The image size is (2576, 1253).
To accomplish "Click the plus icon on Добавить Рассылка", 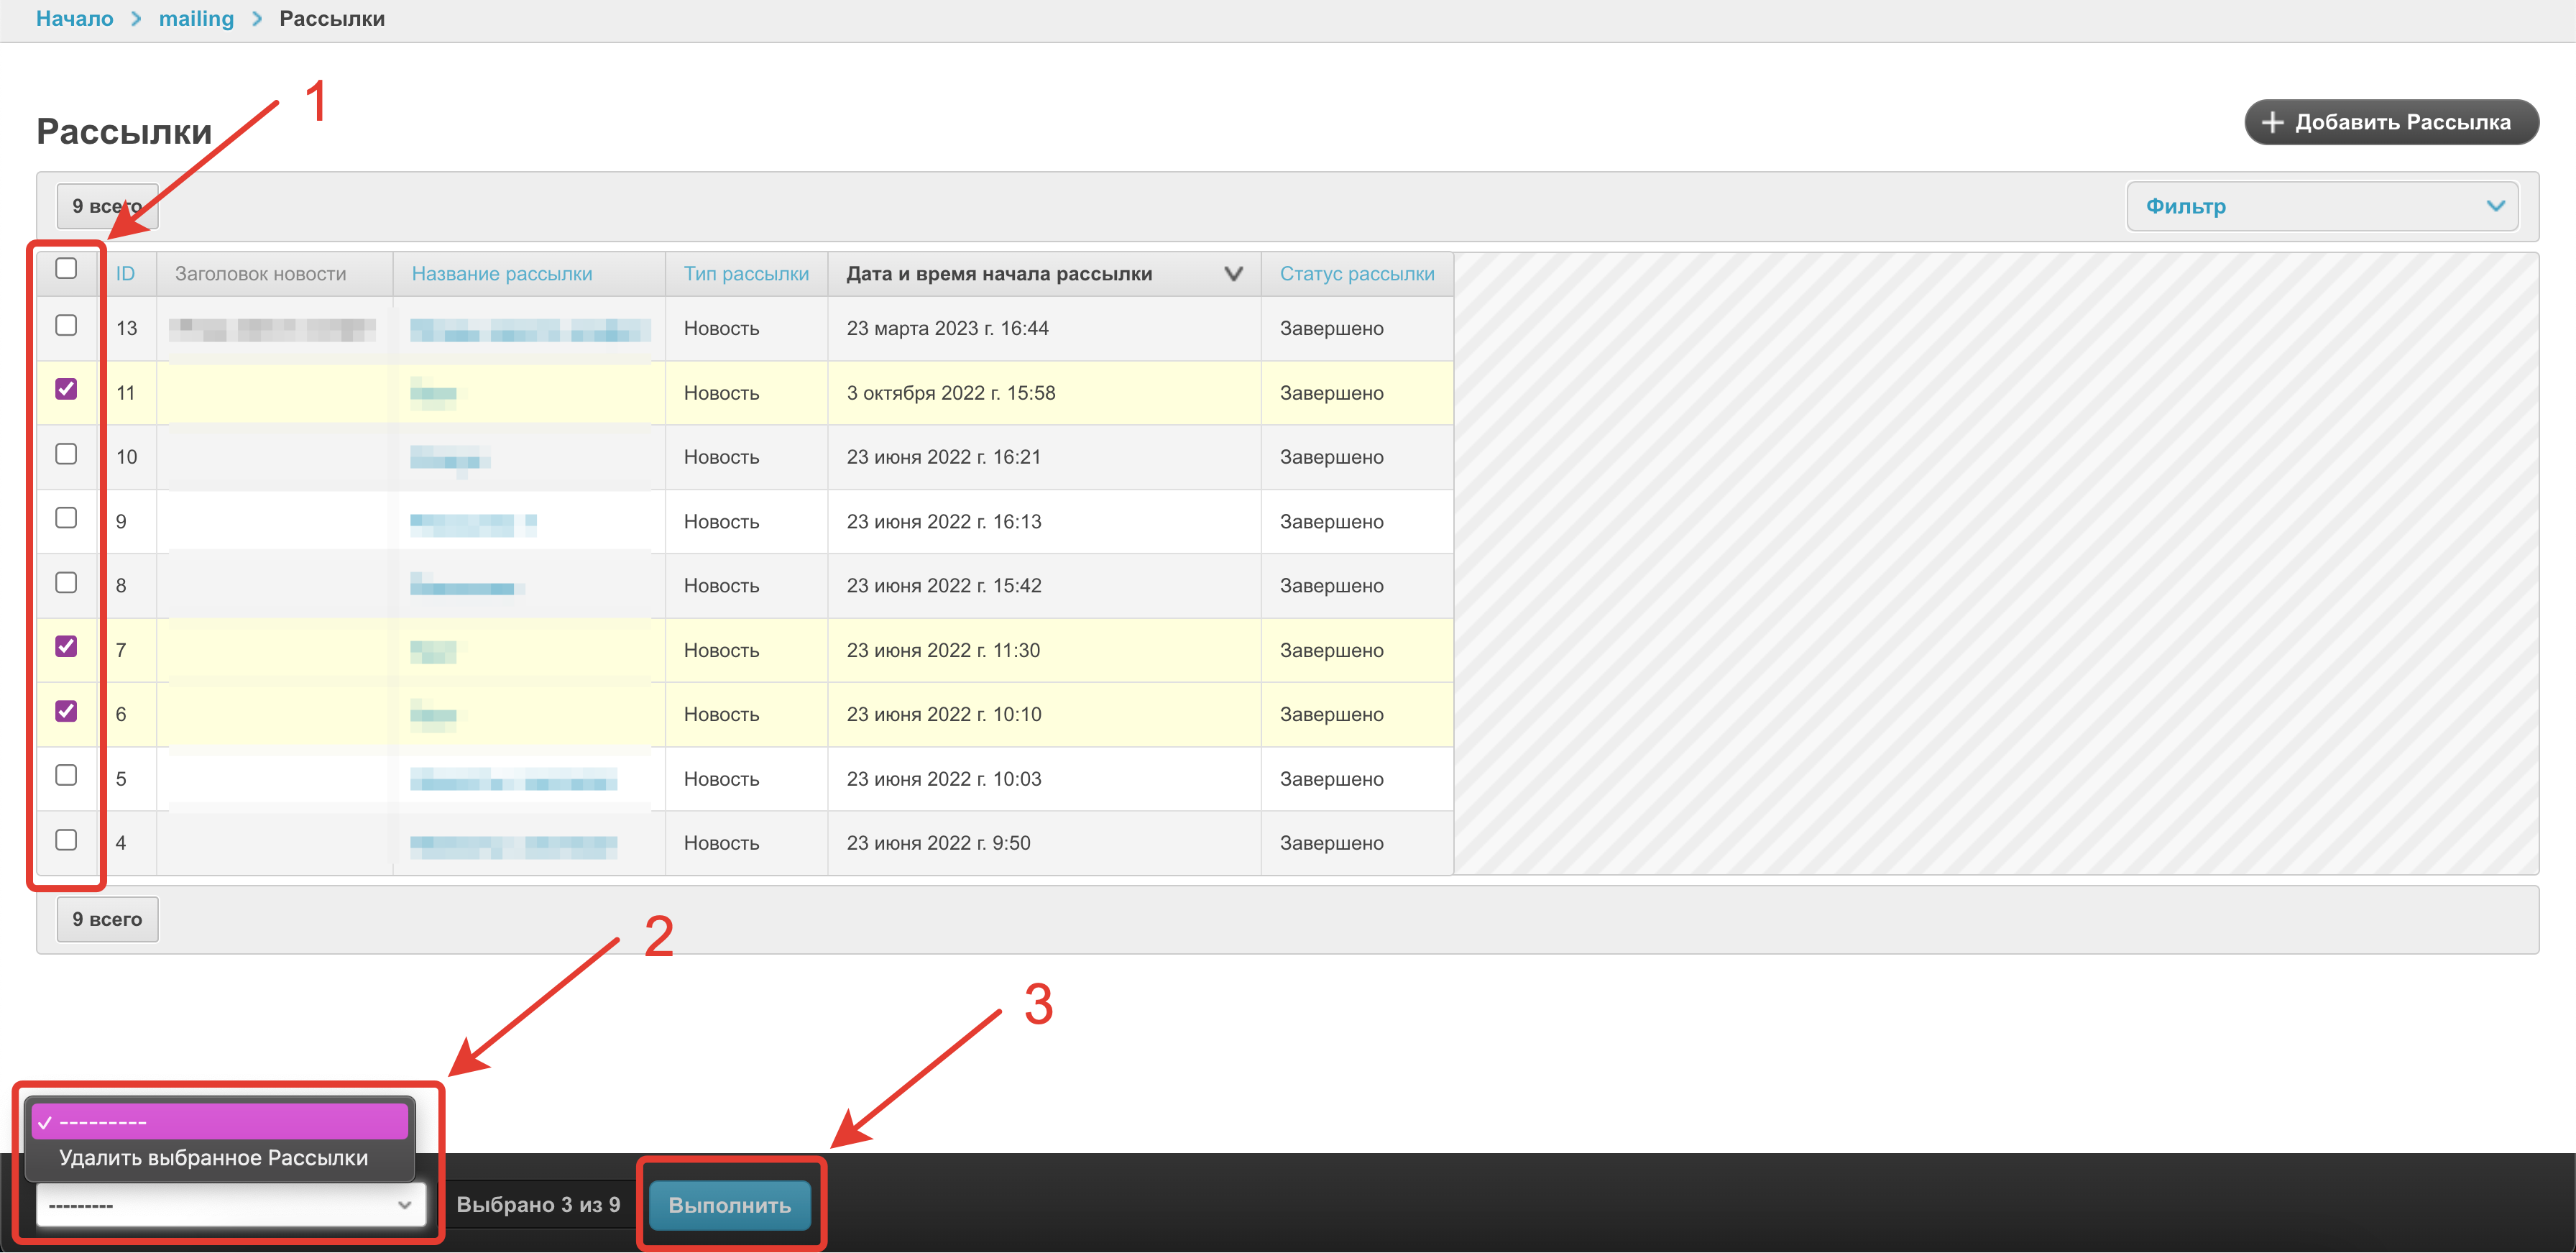I will (x=2273, y=122).
